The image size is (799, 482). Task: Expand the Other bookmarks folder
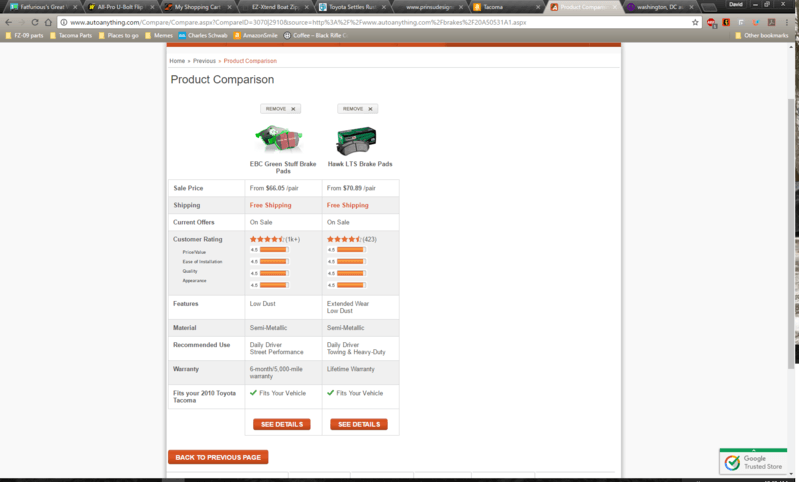point(761,36)
